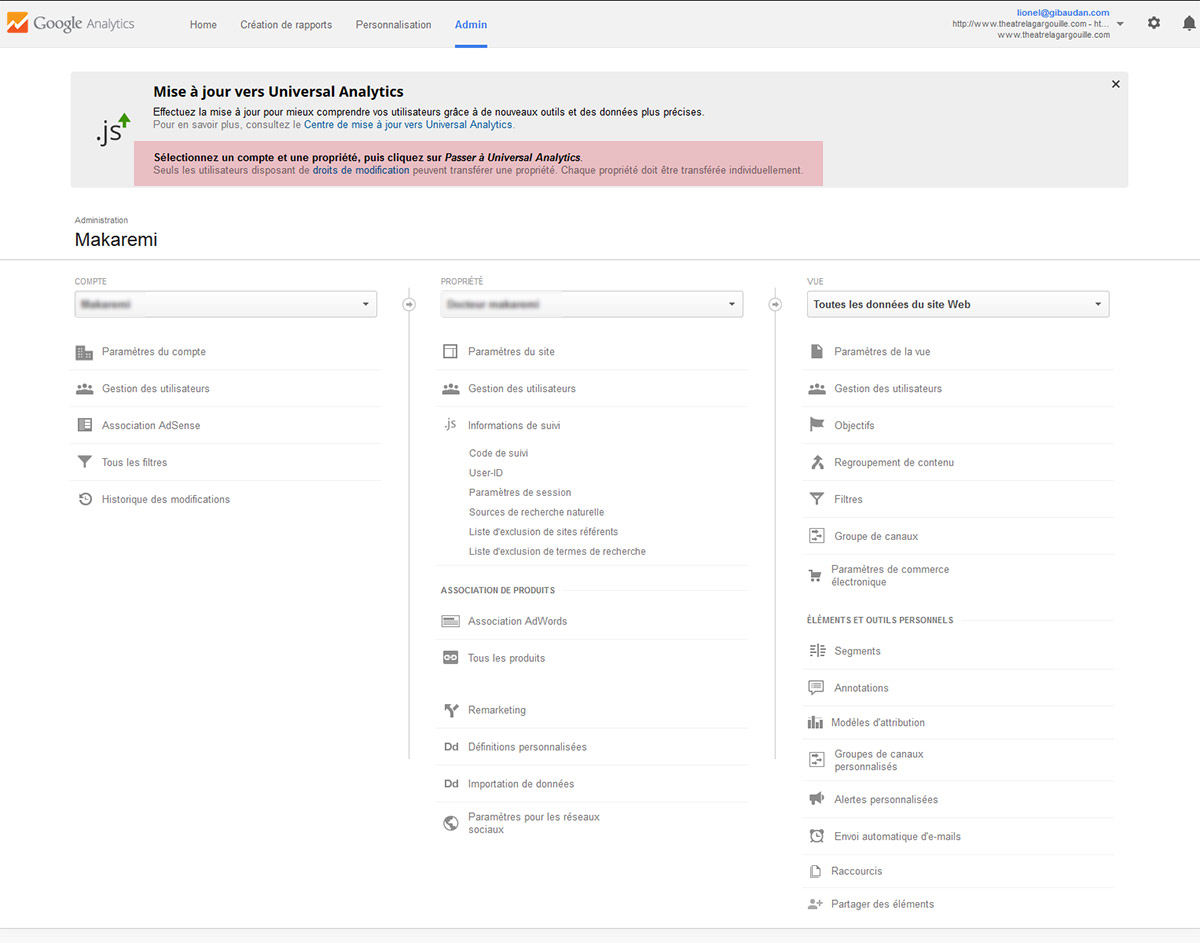This screenshot has width=1200, height=943.
Task: Click the funnel icon next to Tous les filtres
Action: tap(85, 462)
